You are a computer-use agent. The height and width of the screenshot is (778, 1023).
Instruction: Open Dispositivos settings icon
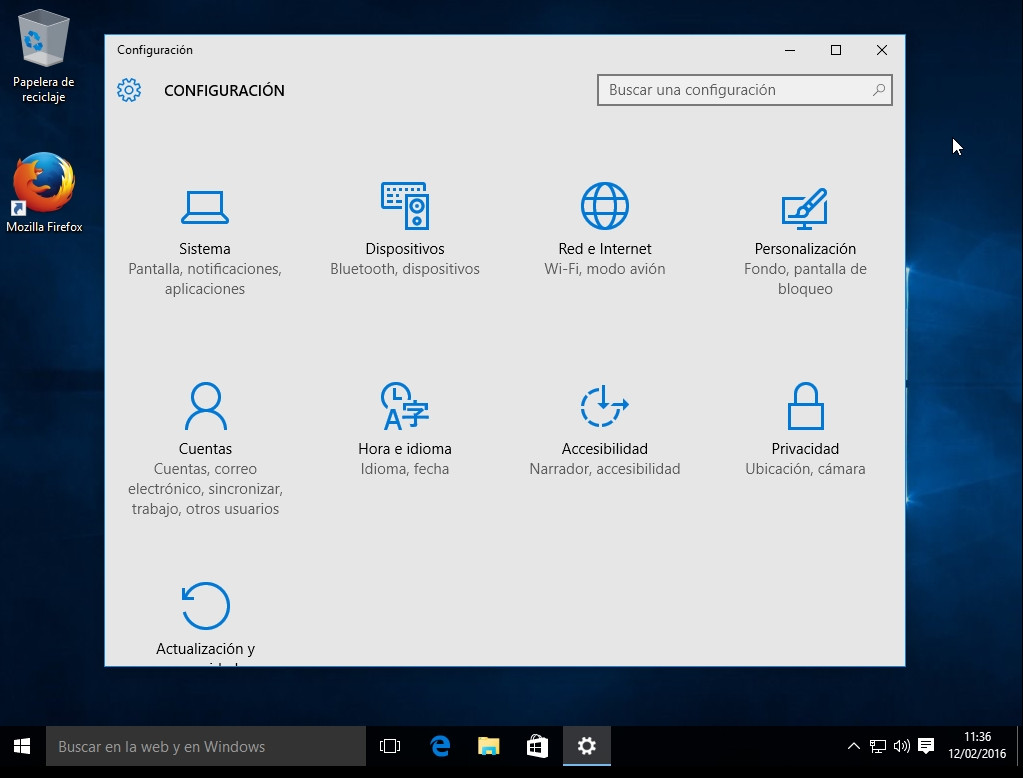coord(405,207)
